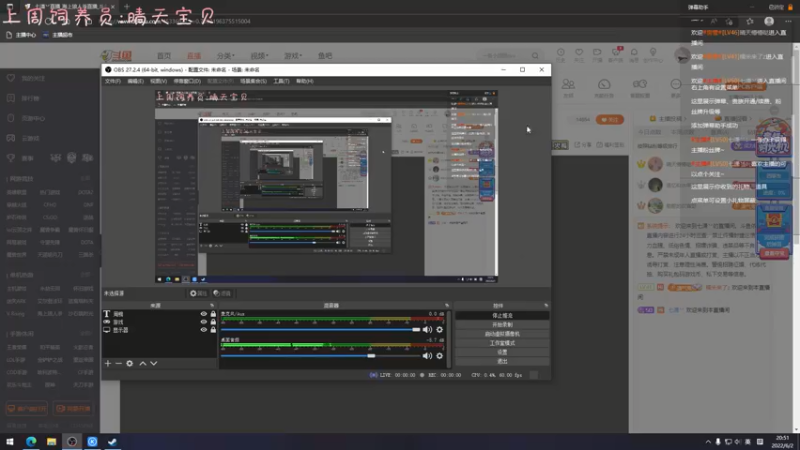Open desktop audio settings gear
800x450 pixels.
click(x=439, y=356)
